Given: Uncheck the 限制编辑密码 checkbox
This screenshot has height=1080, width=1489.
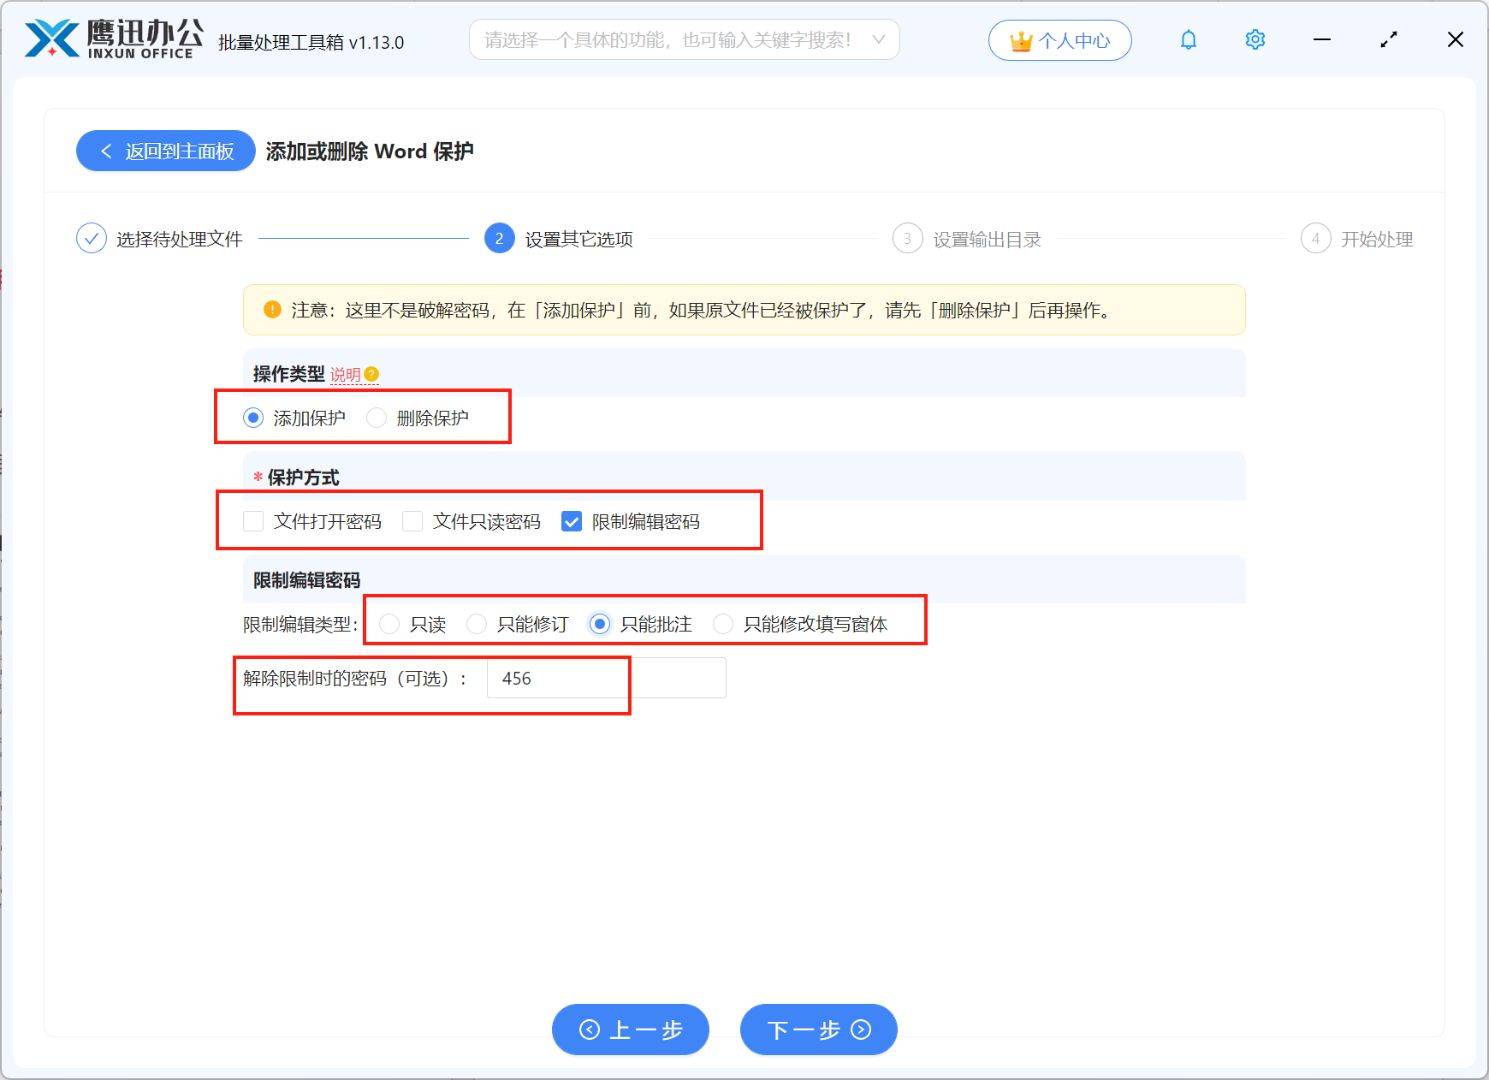Looking at the screenshot, I should pos(571,521).
